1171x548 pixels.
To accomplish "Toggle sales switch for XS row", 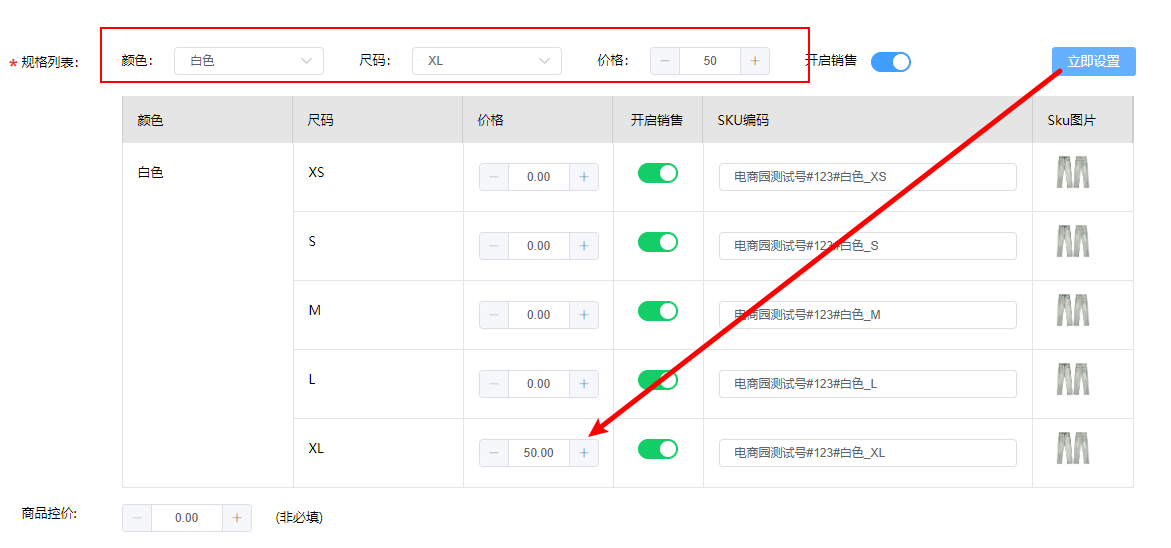I will (x=658, y=172).
